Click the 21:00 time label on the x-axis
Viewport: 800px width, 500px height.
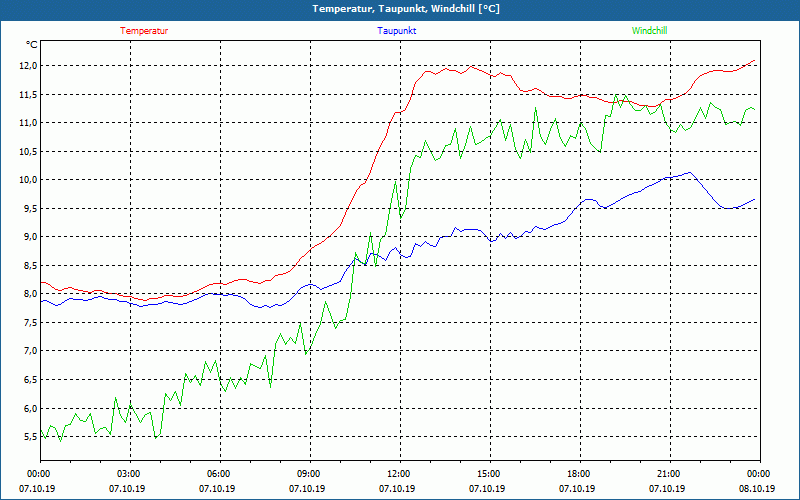coord(670,473)
